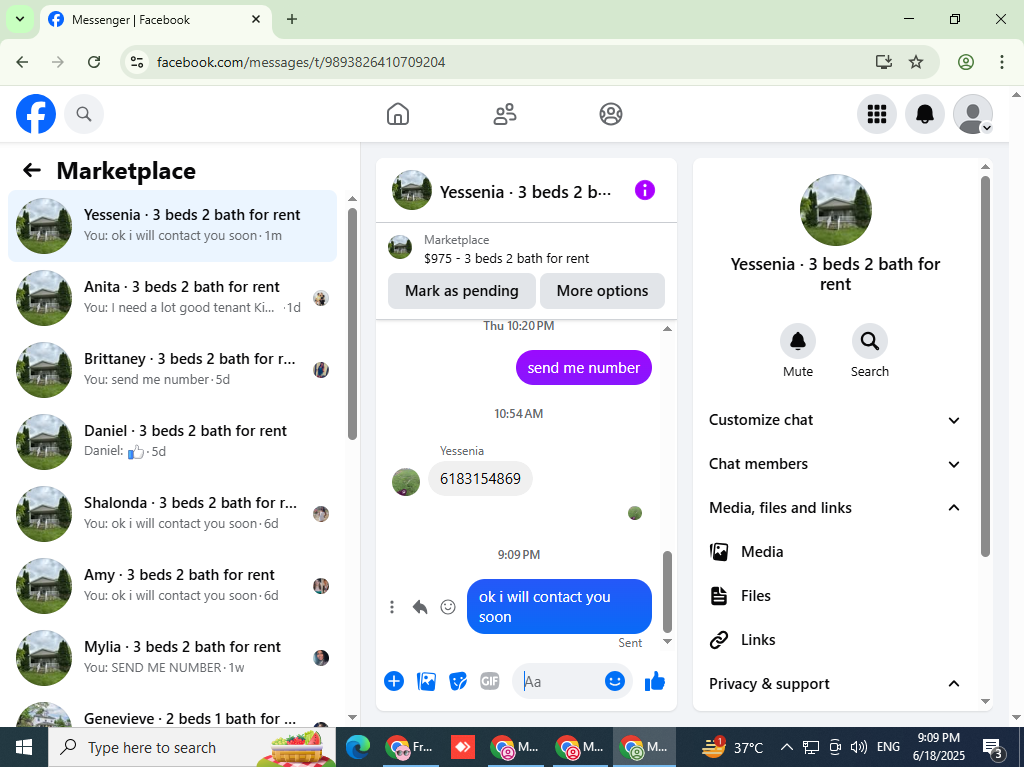
Task: Open the notifications bell in header
Action: point(925,114)
